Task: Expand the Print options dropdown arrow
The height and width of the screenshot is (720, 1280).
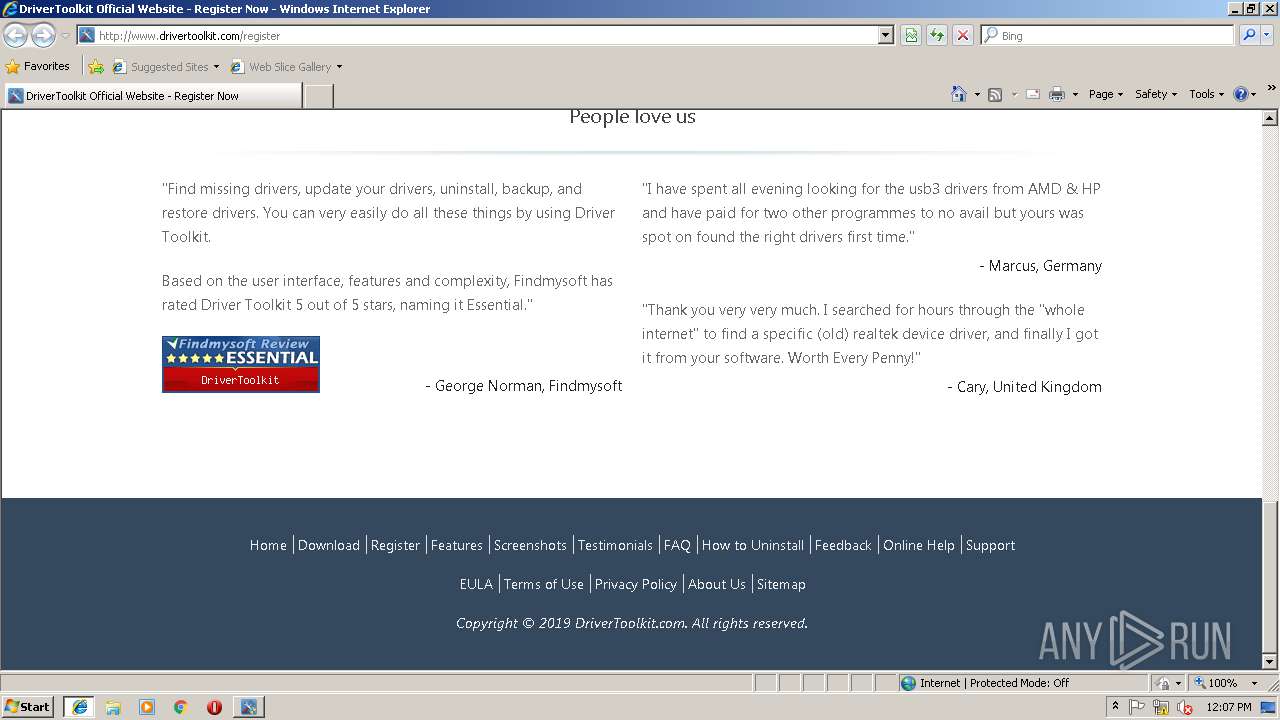Action: (x=1075, y=95)
